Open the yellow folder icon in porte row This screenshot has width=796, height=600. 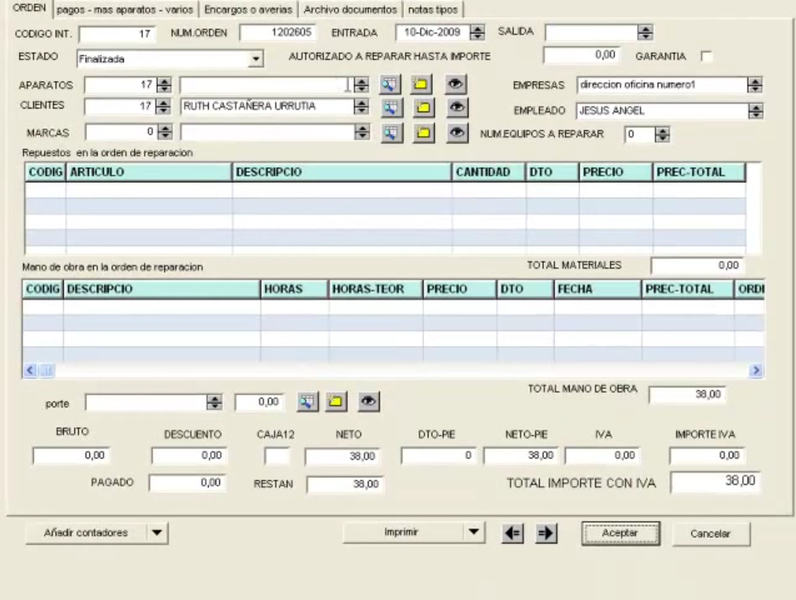tap(336, 402)
